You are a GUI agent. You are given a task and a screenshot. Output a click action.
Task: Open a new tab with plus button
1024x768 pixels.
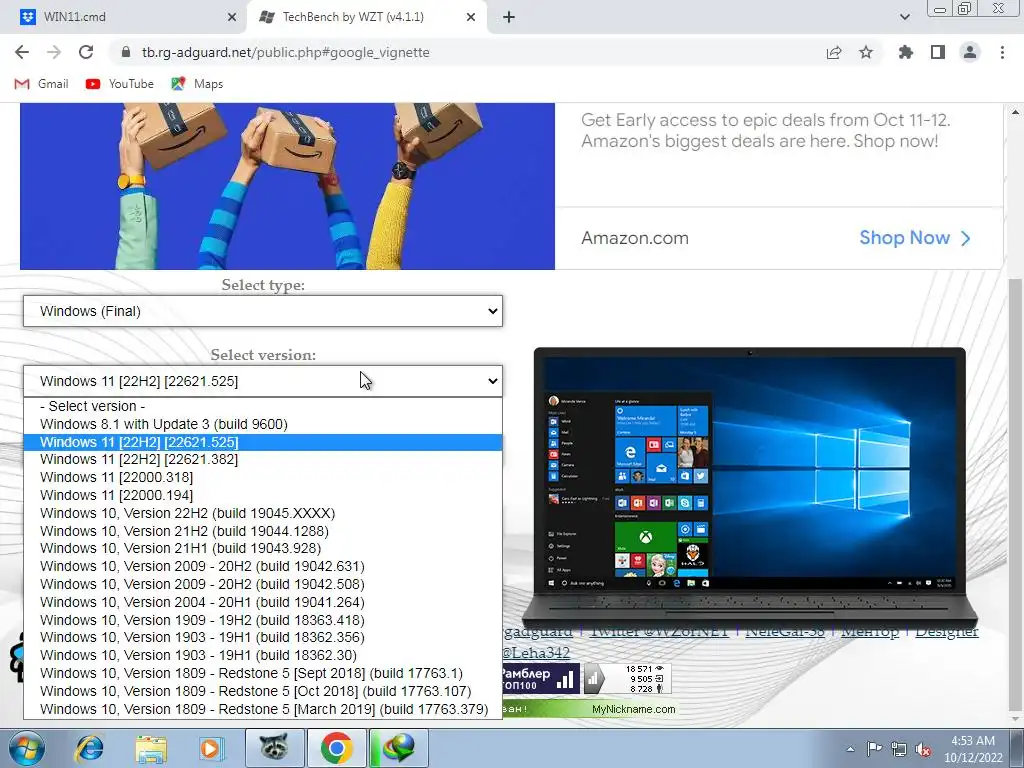coord(509,18)
